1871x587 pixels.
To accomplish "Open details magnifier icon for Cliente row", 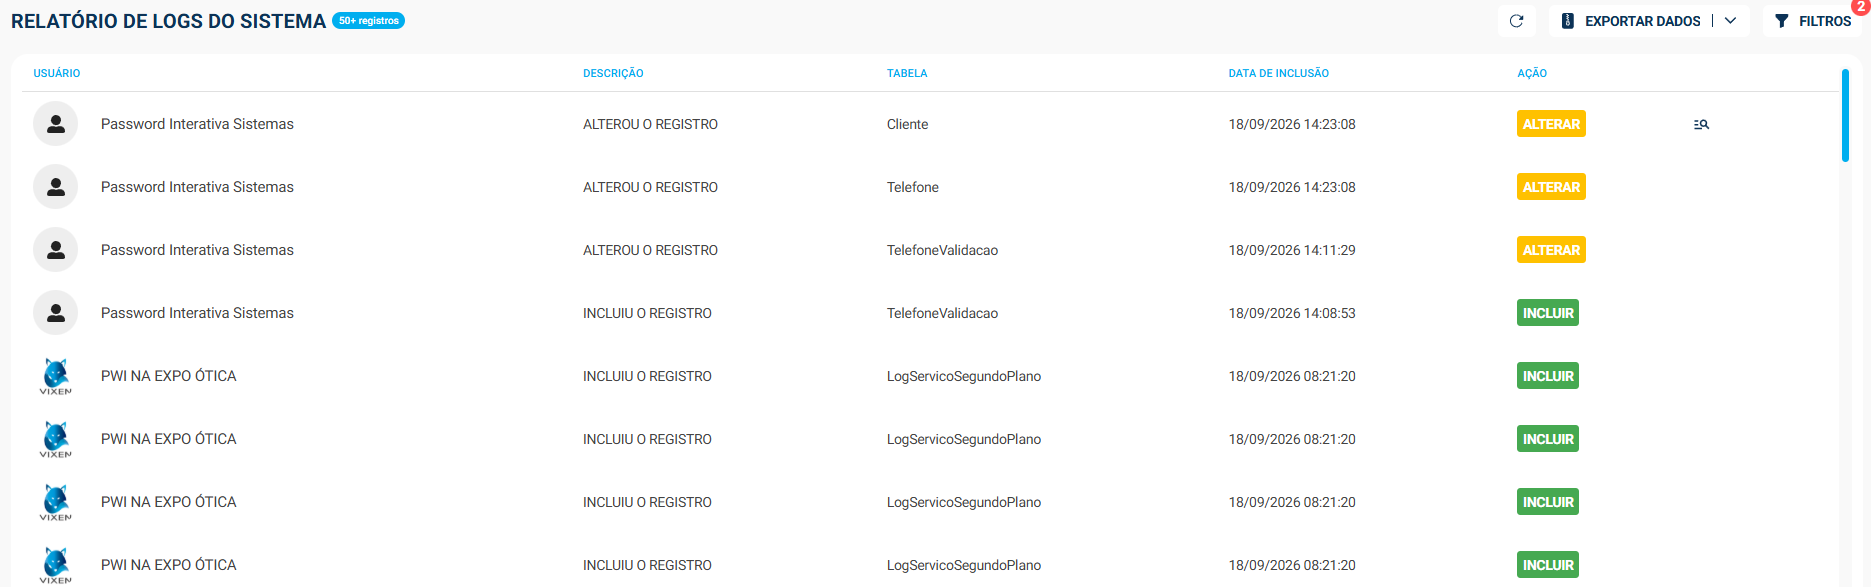I will click(1701, 125).
